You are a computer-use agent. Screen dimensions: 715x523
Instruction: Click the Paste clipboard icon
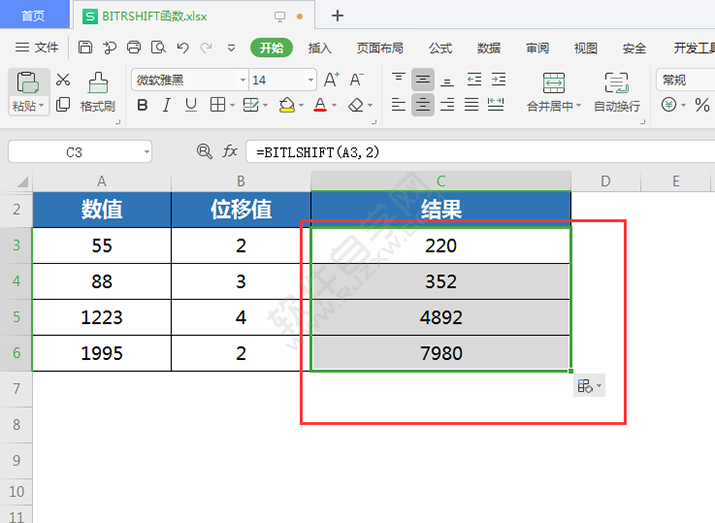click(27, 82)
